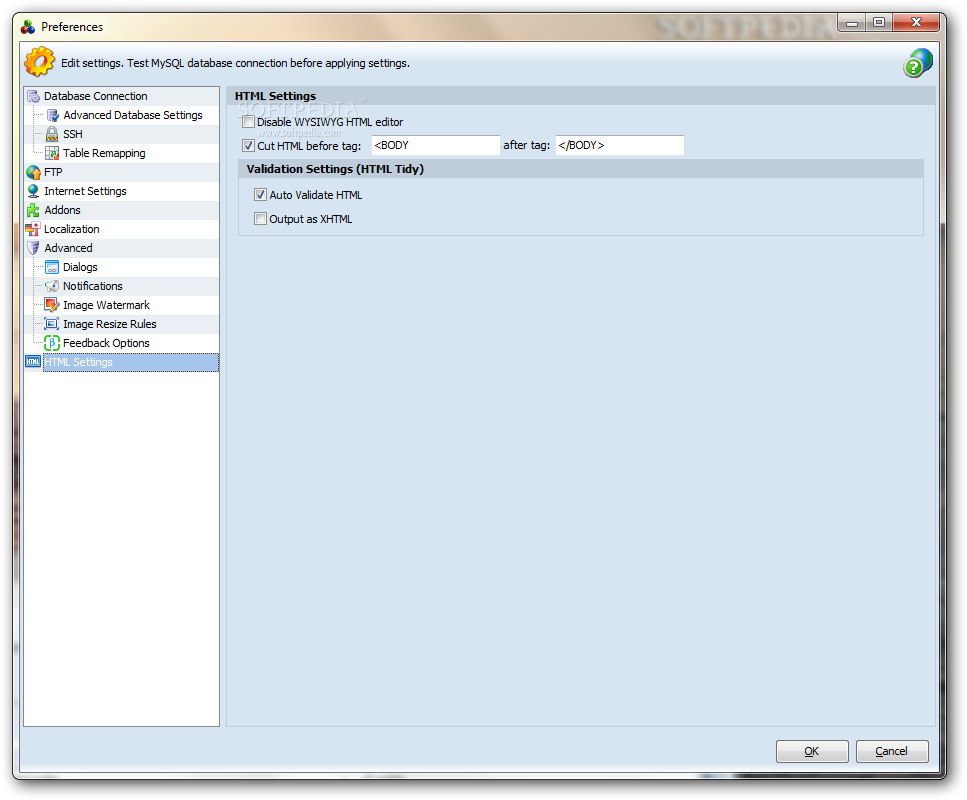Click the Table Remapping icon

pos(52,154)
